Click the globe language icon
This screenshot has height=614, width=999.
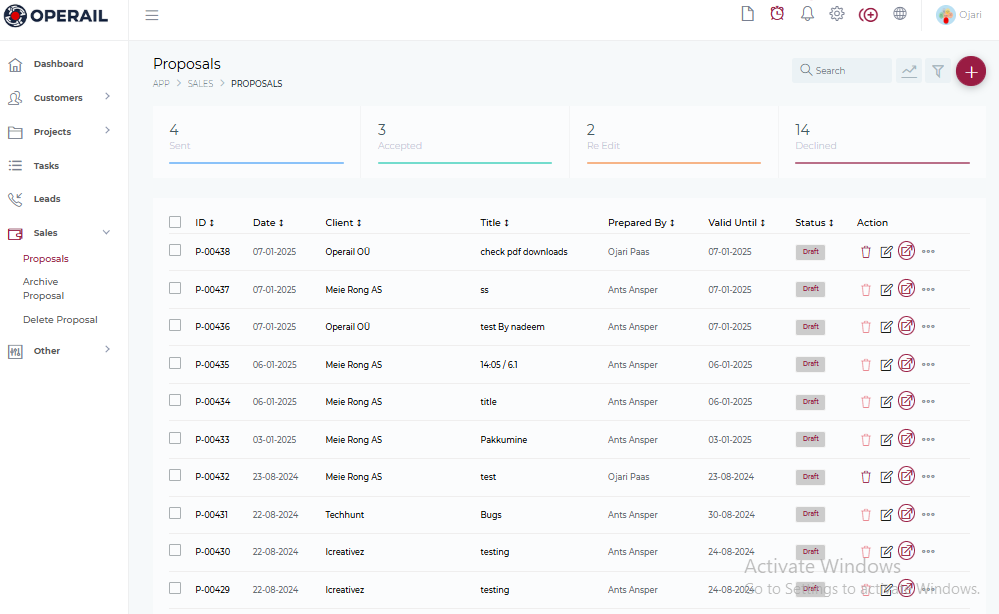[900, 14]
